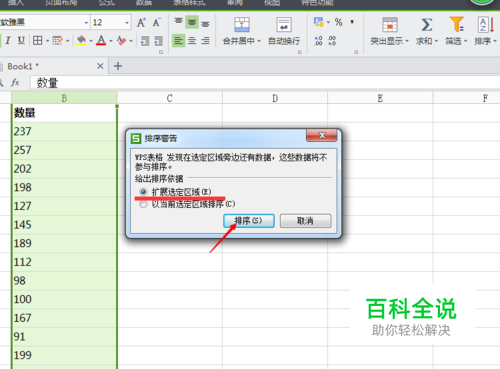Click the currency number format icon

(319, 22)
